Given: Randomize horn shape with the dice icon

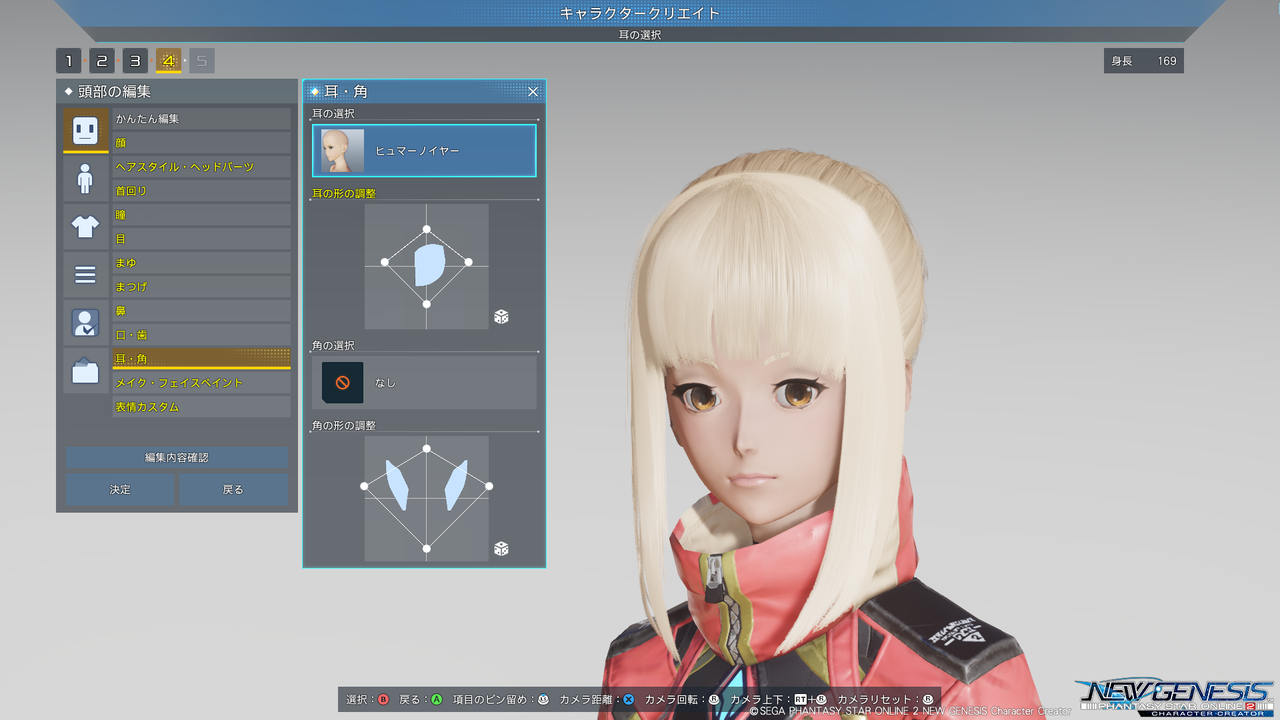Looking at the screenshot, I should pos(501,549).
